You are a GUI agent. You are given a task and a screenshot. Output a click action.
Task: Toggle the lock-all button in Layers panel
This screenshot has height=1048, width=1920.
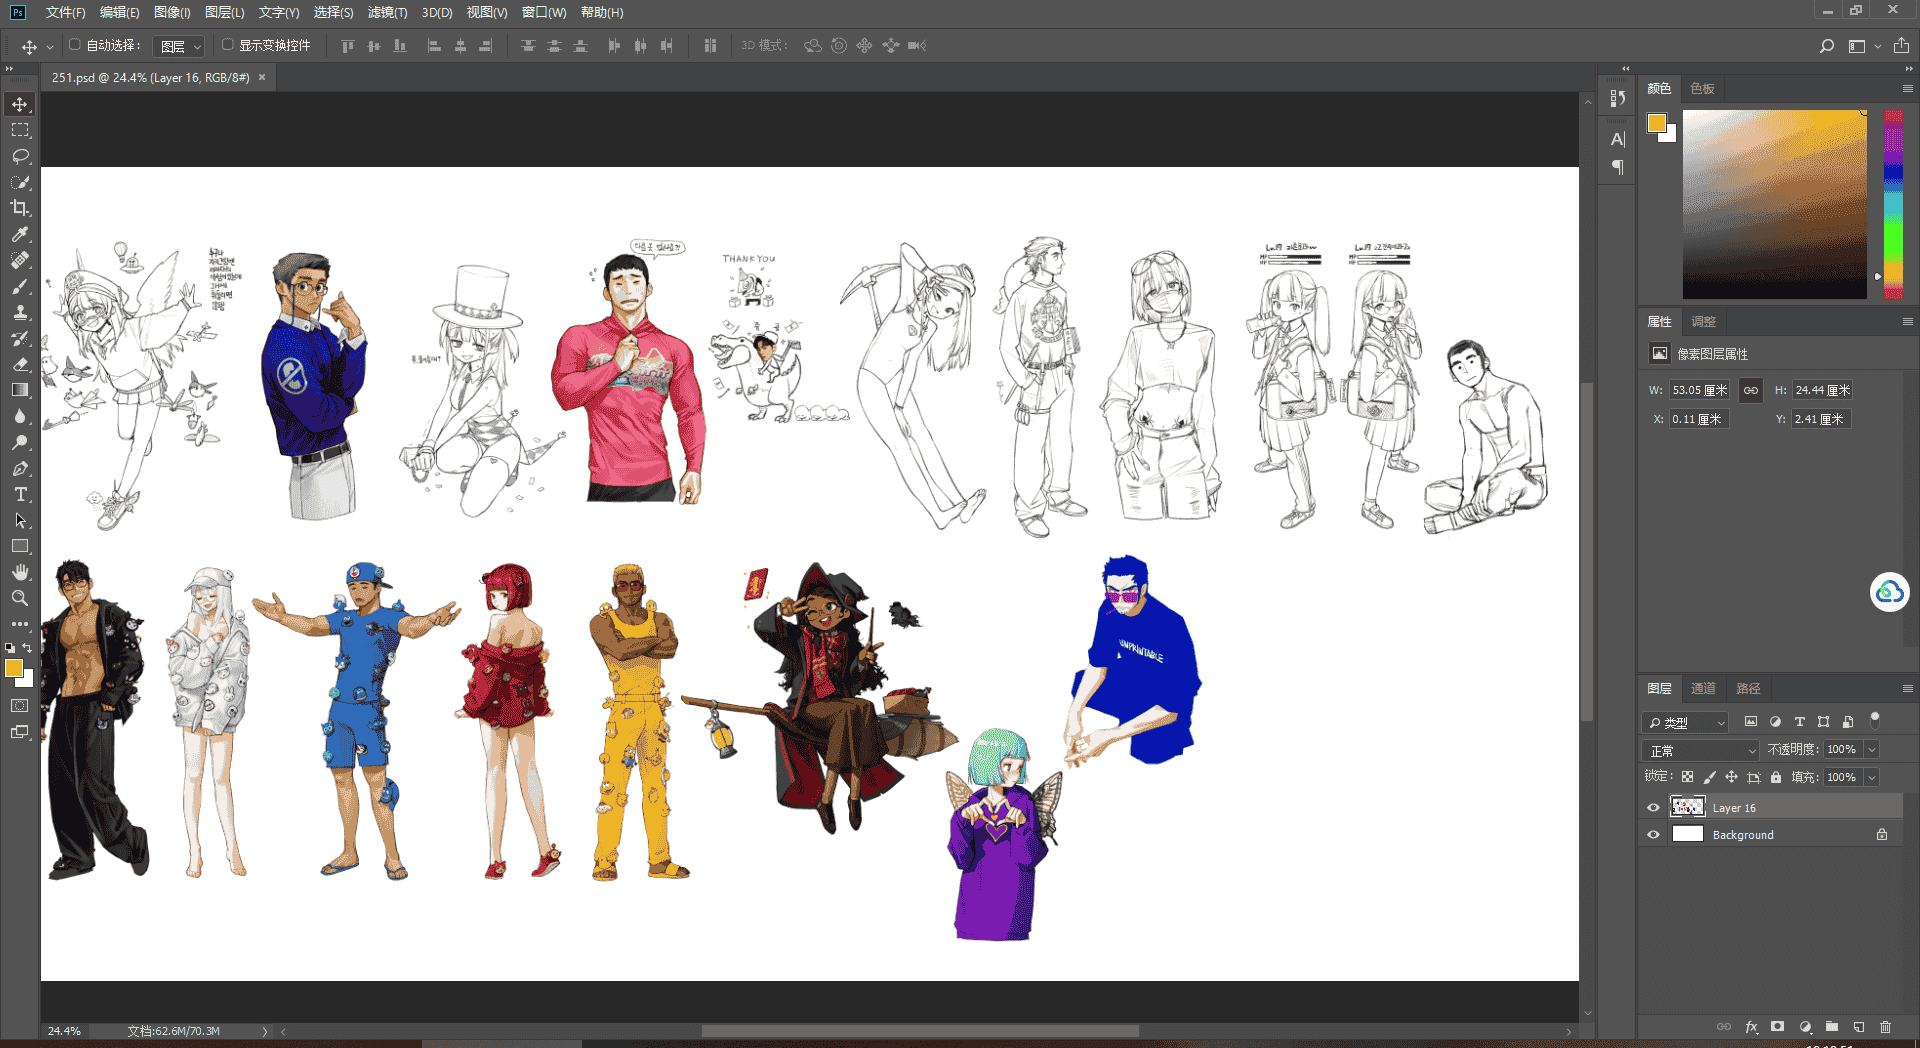pyautogui.click(x=1776, y=777)
